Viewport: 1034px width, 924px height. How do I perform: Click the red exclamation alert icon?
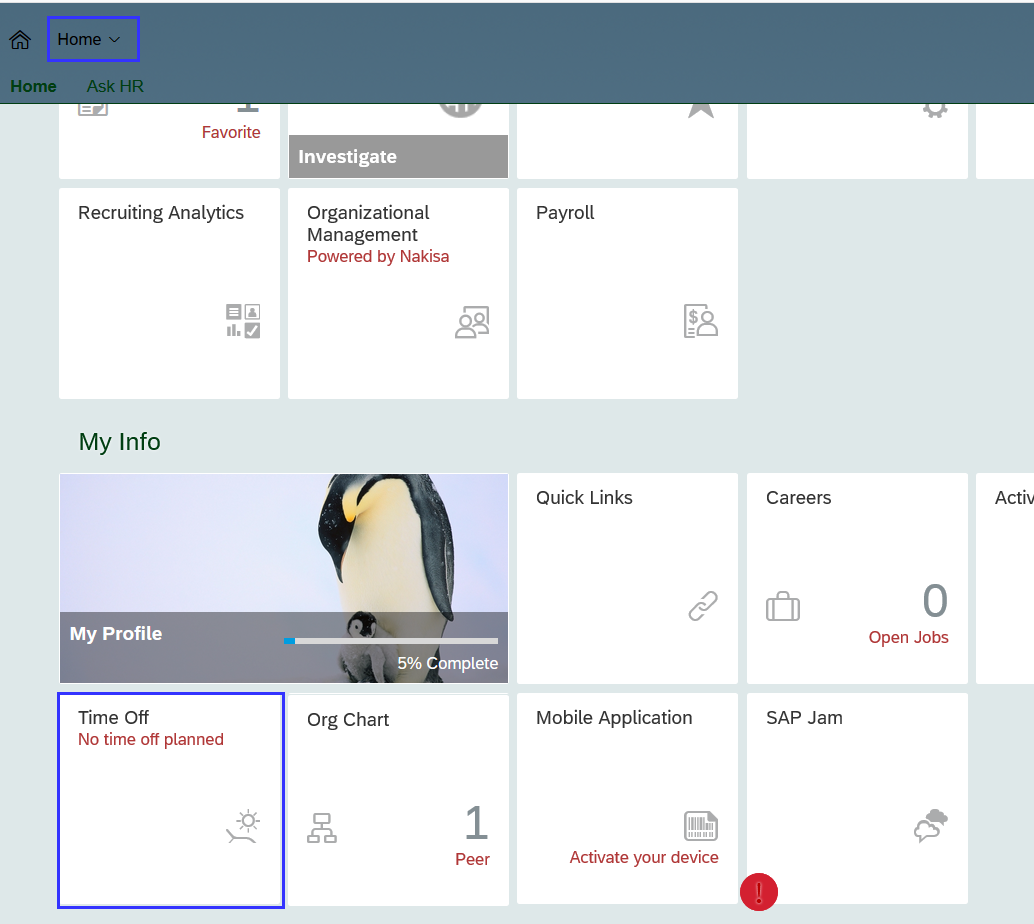[758, 892]
